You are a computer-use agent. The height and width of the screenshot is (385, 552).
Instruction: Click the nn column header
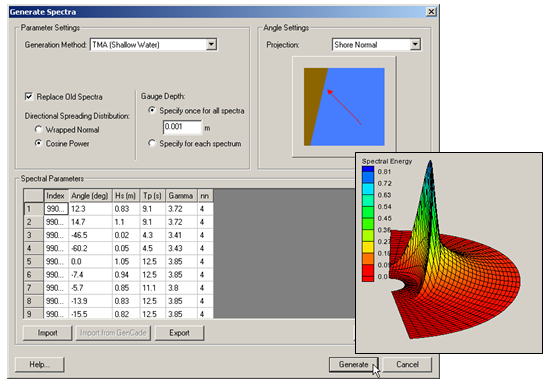click(x=205, y=196)
